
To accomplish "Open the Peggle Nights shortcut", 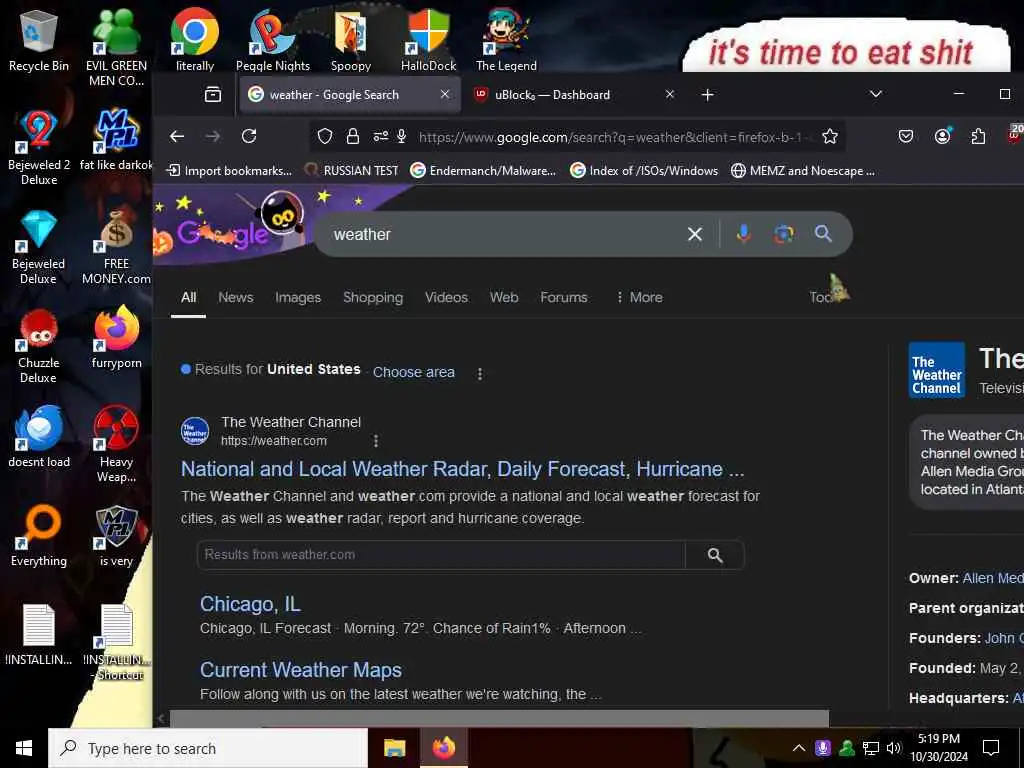I will (273, 40).
